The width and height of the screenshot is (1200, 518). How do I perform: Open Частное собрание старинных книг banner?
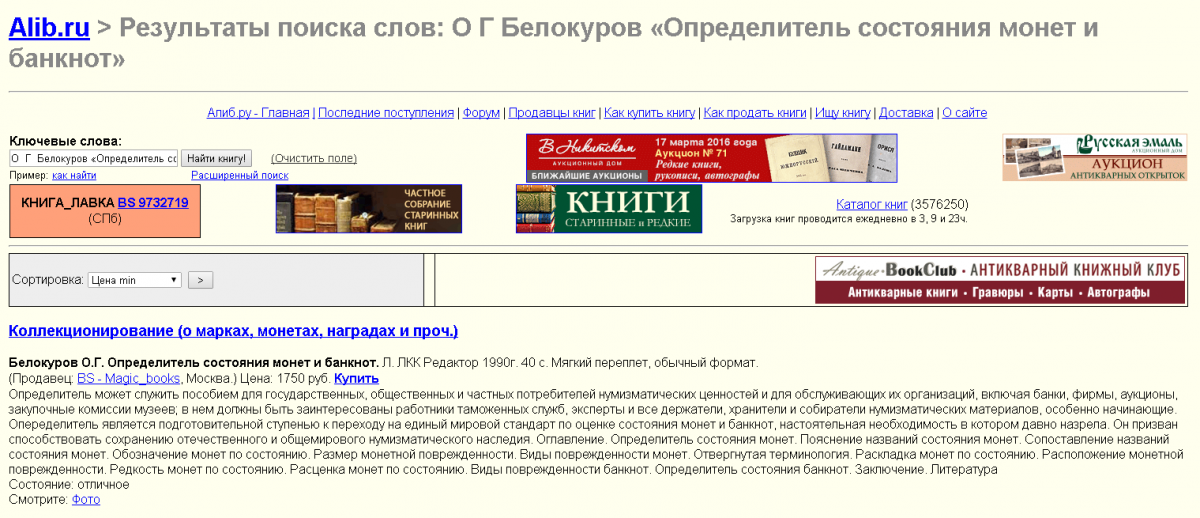369,208
